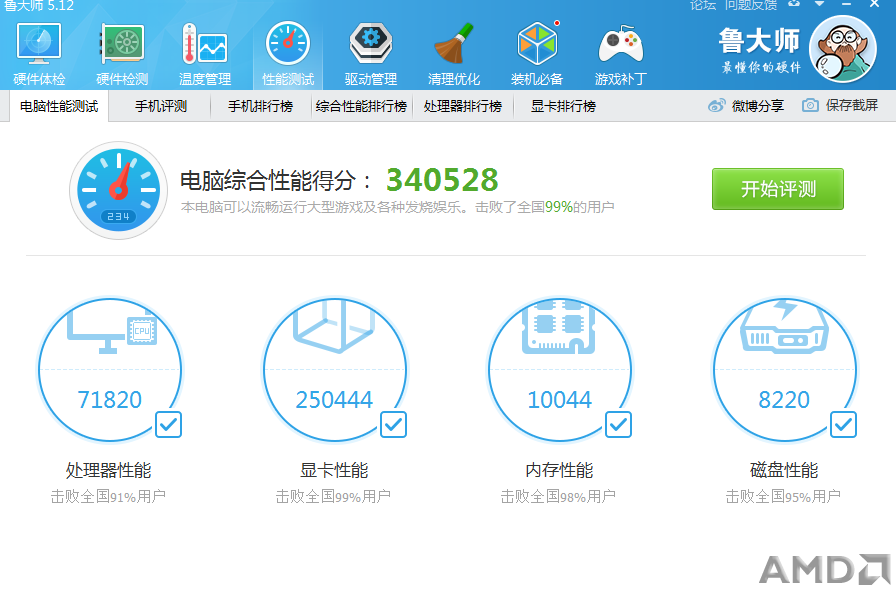Click the disk score 8220
The height and width of the screenshot is (590, 896).
[x=784, y=400]
